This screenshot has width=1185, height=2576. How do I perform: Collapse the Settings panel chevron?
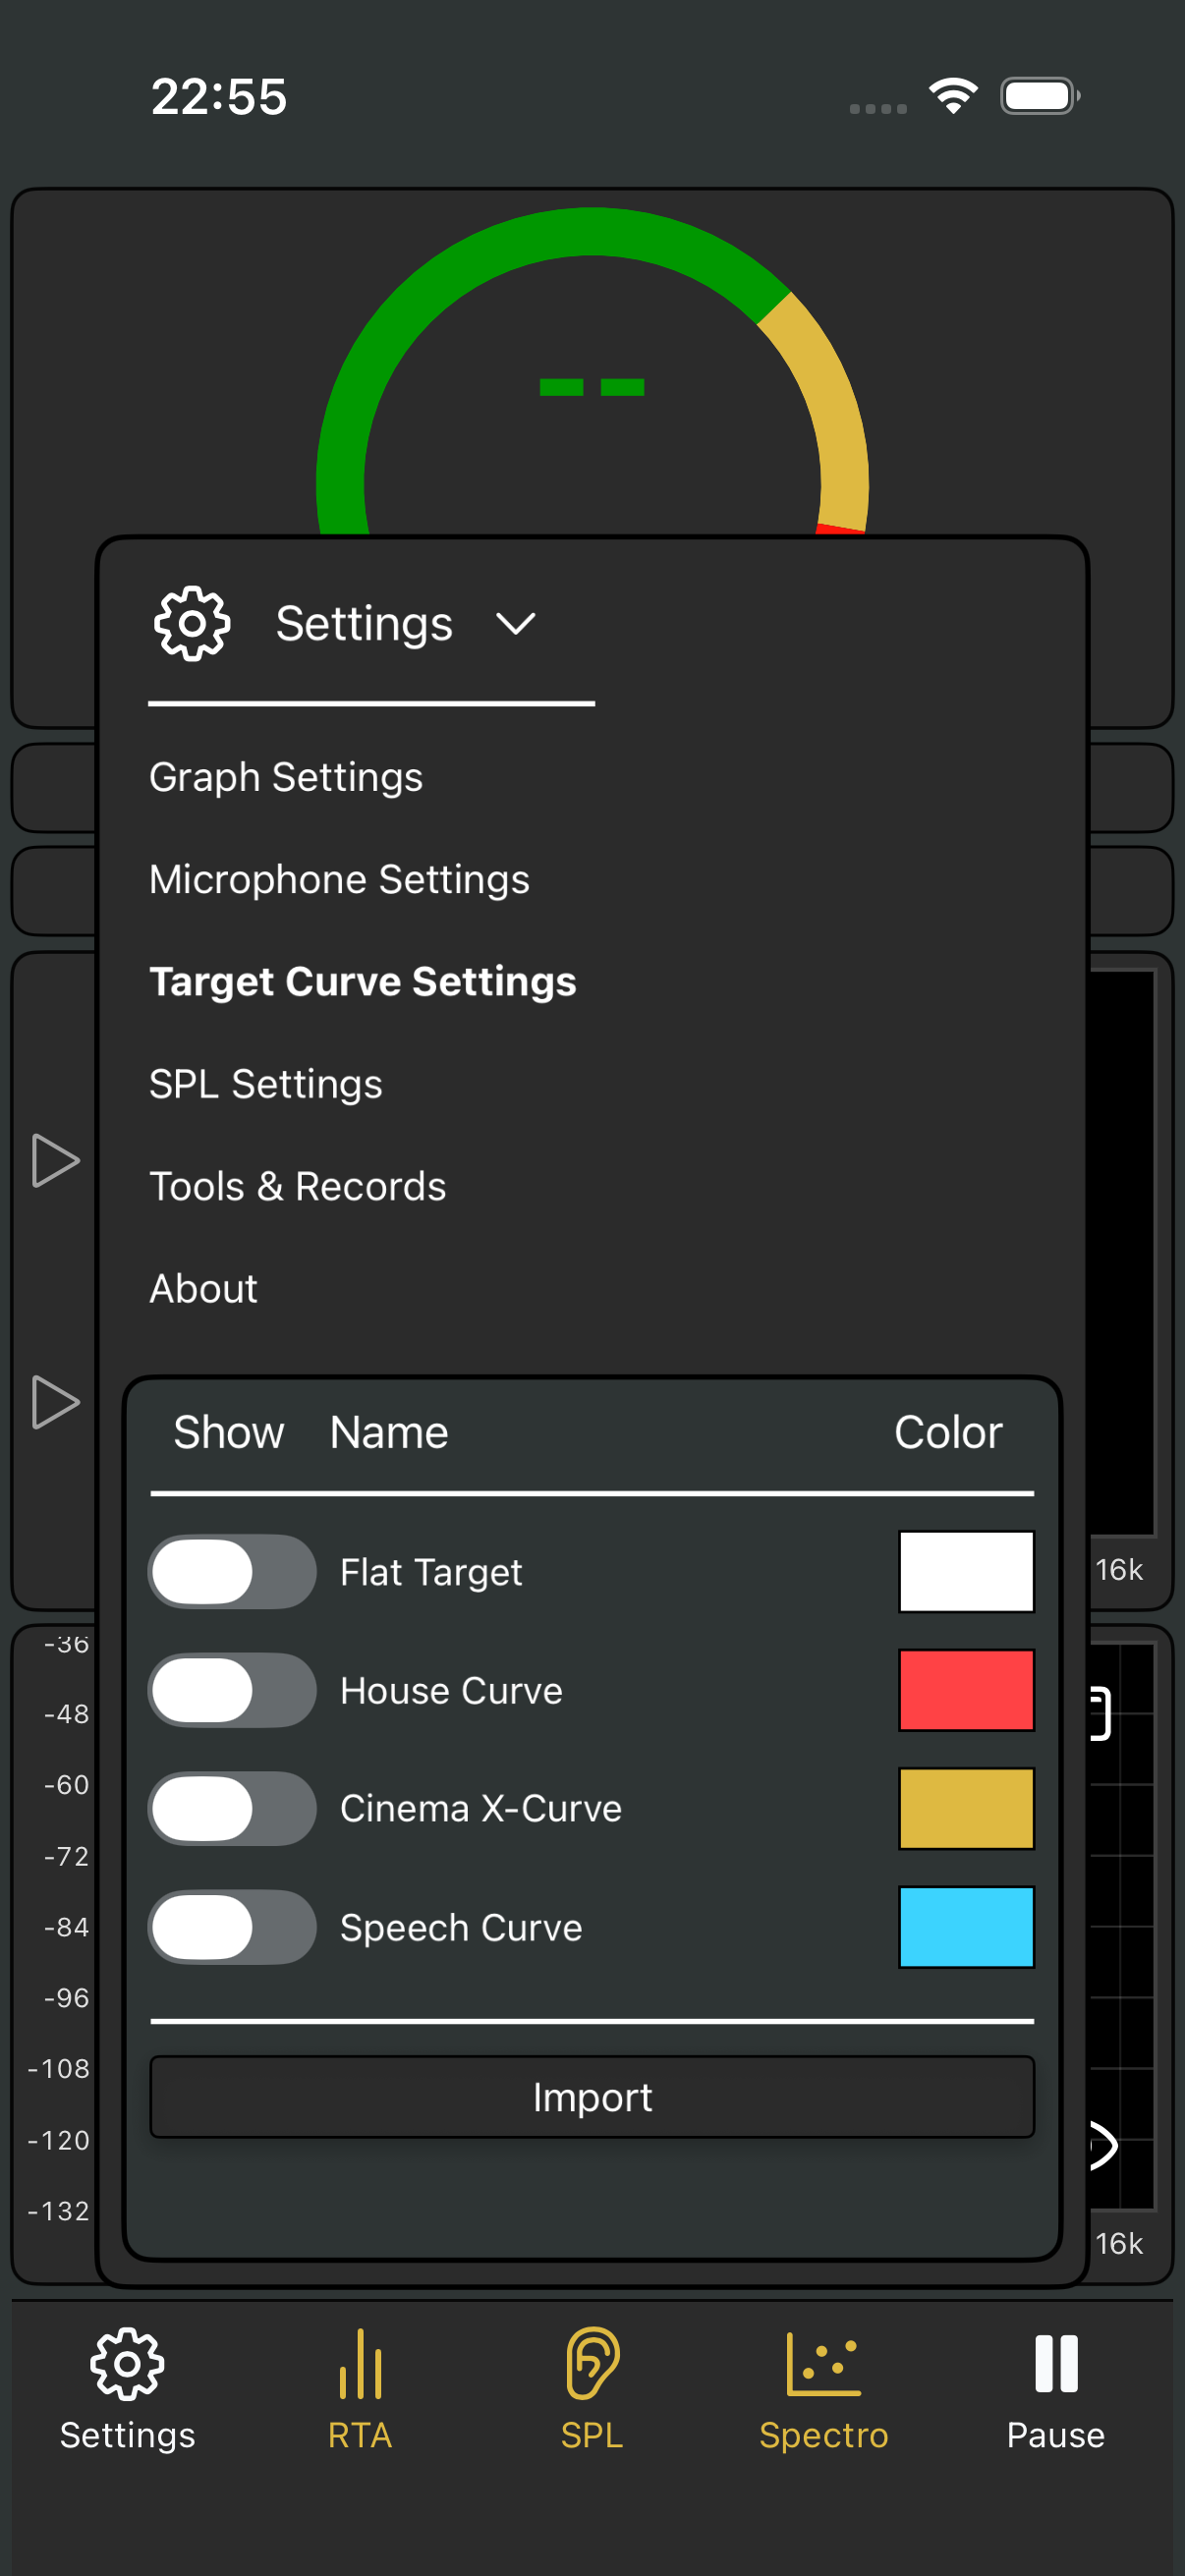[516, 624]
